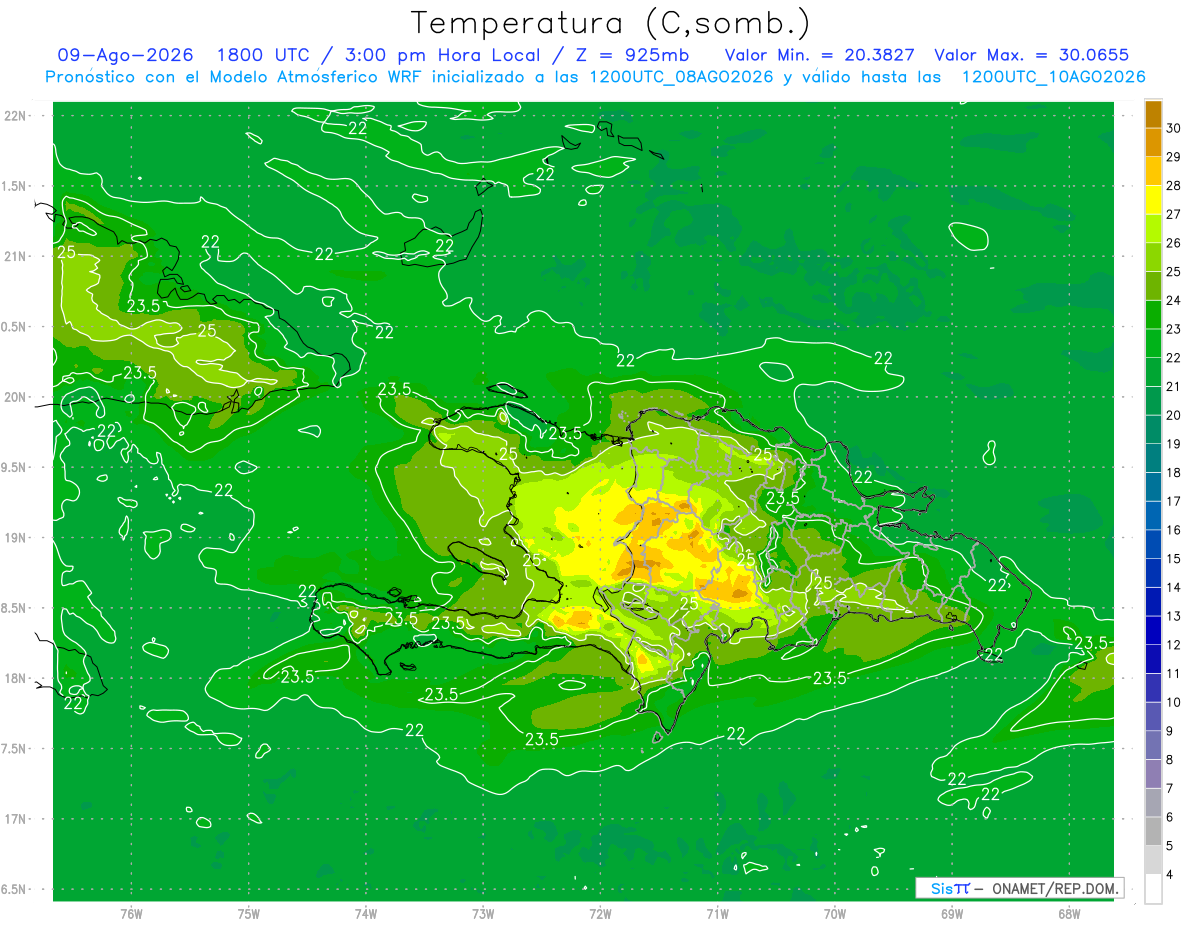
Task: Click the '75W' longitude axis label
Action: click(249, 914)
